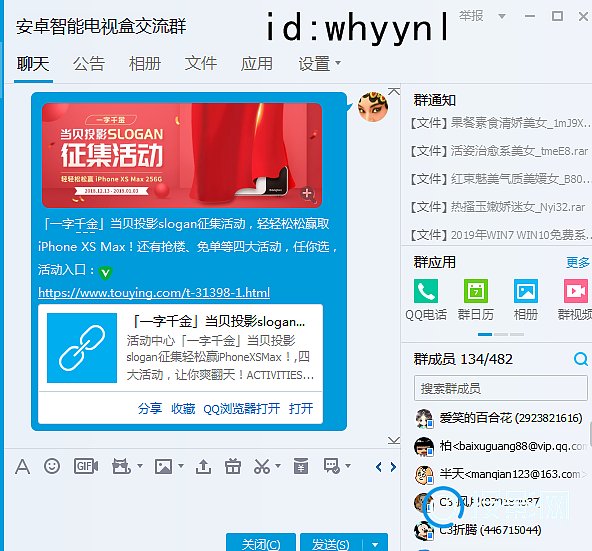Click the chat scroll-down arrow
592x551 pixels.
click(394, 440)
